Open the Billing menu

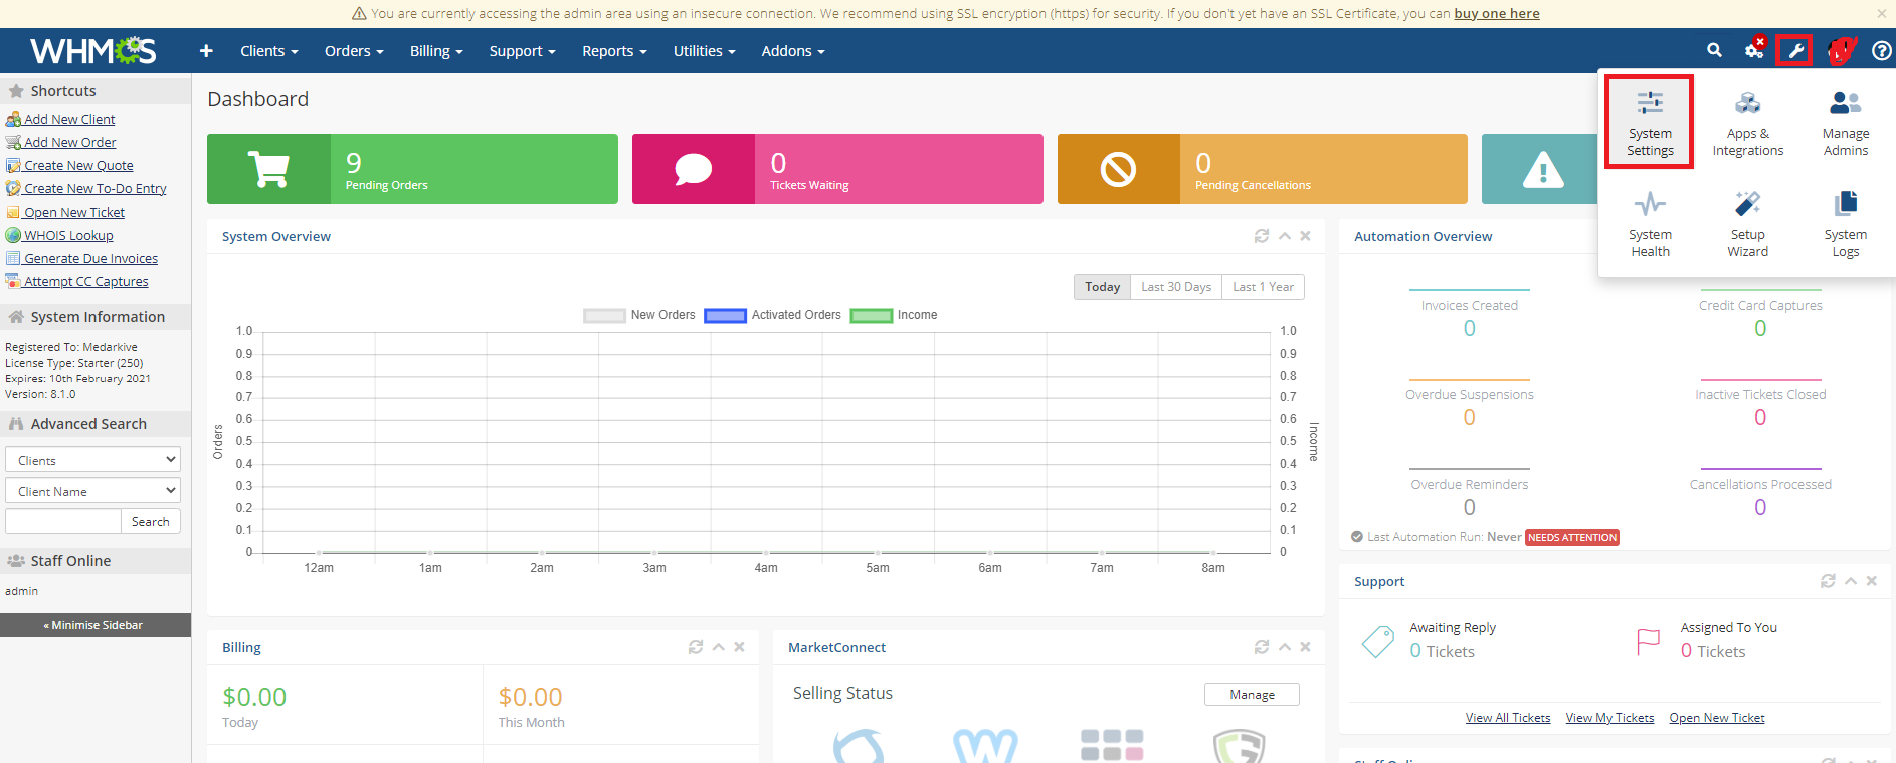tap(435, 51)
